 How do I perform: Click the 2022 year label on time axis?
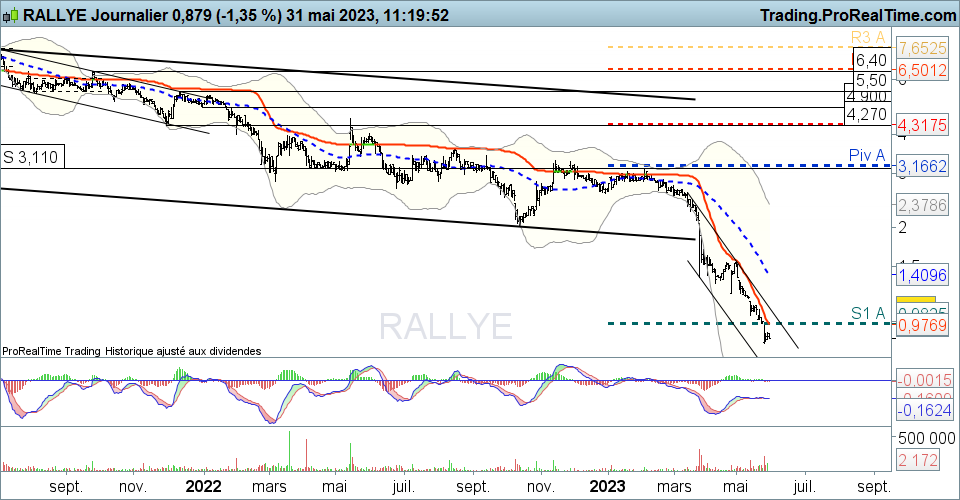pyautogui.click(x=203, y=487)
